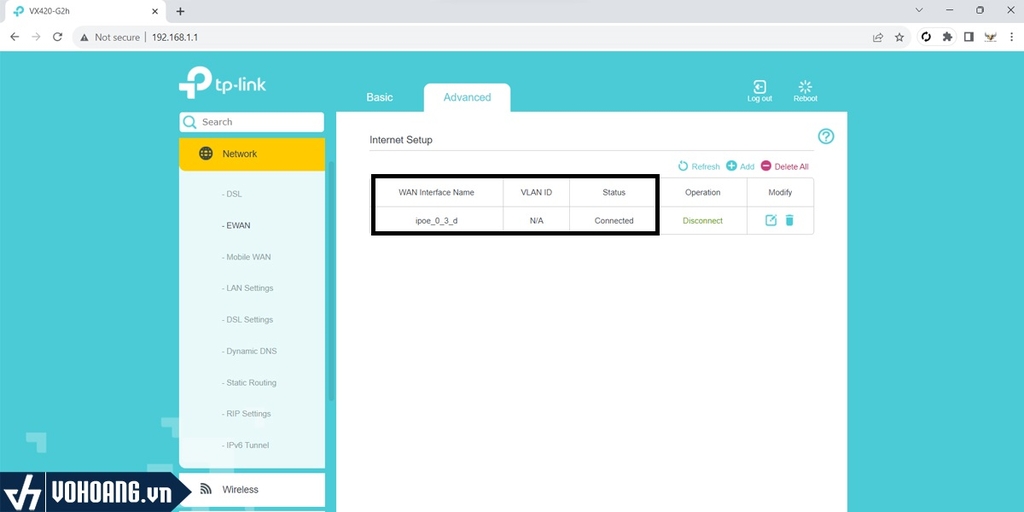The image size is (1024, 512).
Task: Open the help question mark icon
Action: (826, 136)
